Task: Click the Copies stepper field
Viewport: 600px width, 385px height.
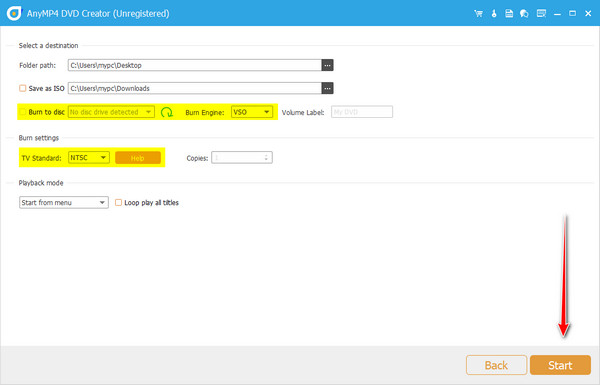Action: click(x=242, y=158)
